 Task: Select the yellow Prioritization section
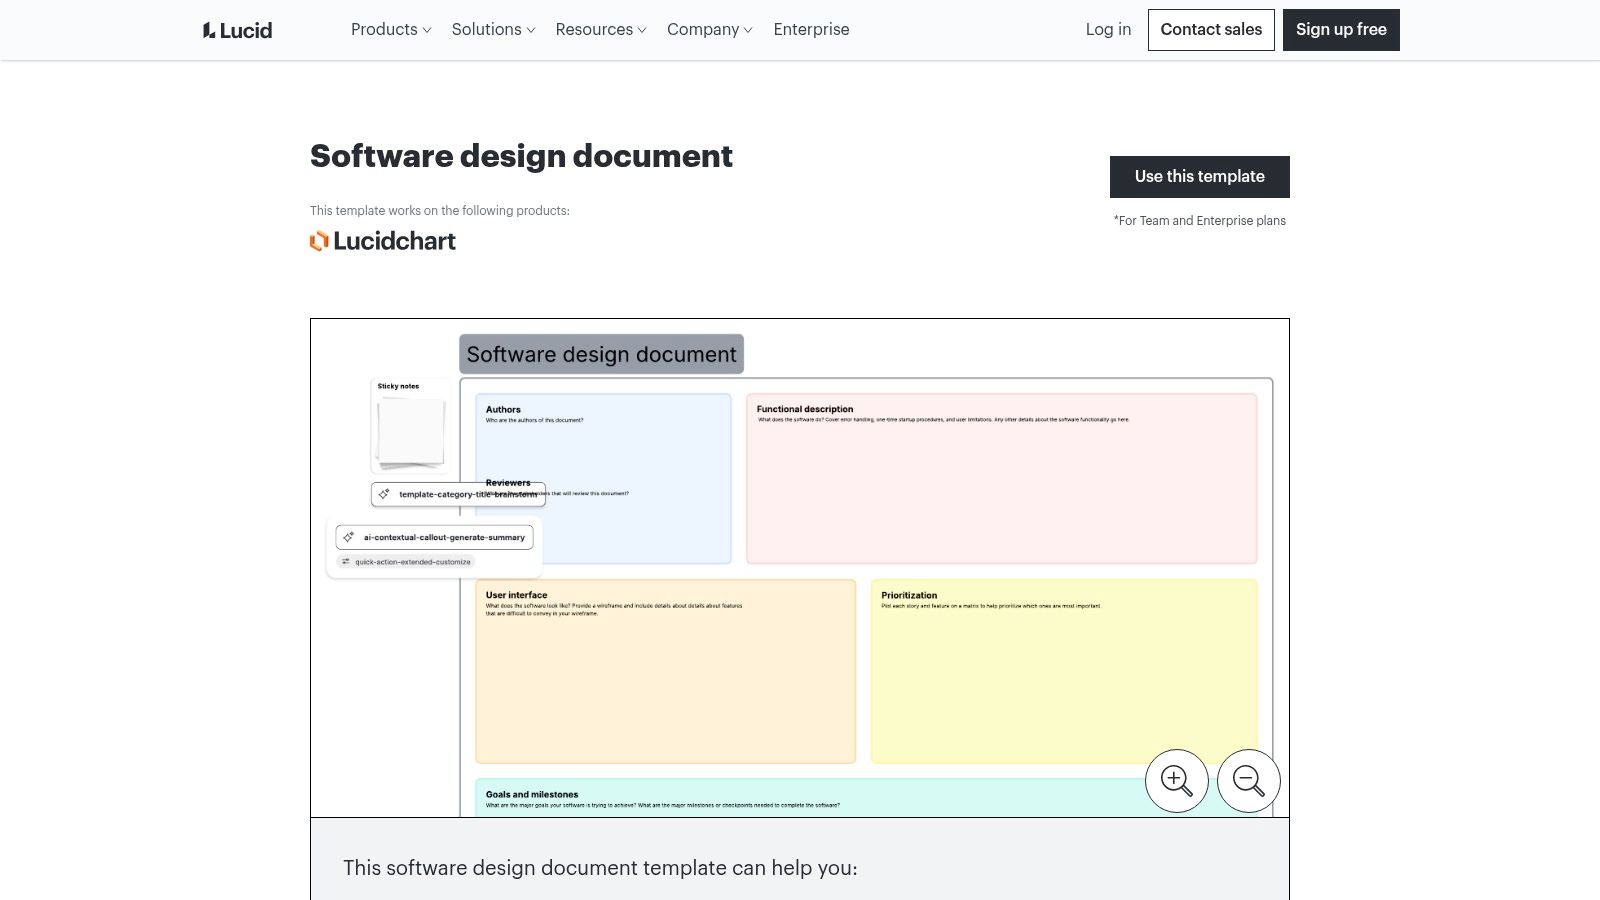pos(1063,680)
